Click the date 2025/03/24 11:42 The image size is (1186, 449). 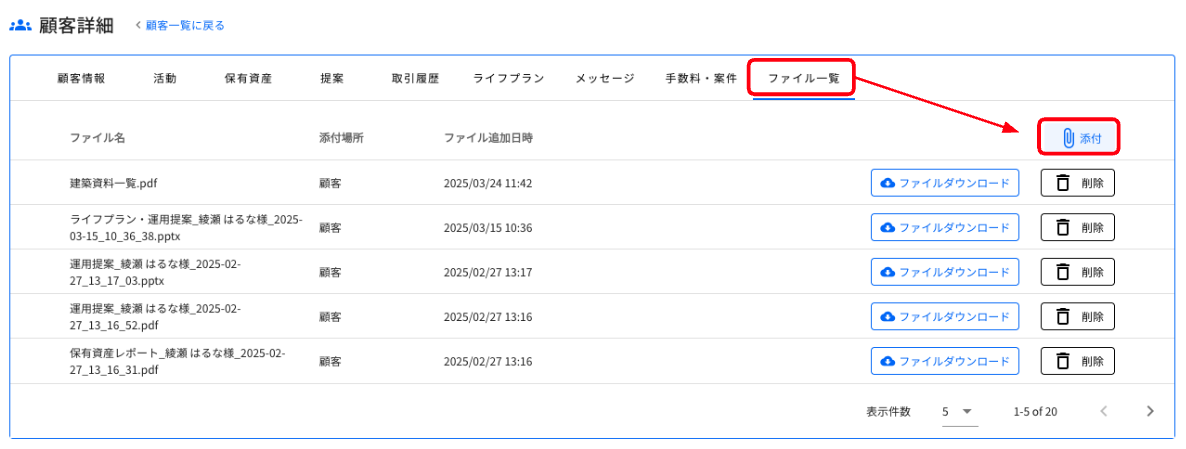[x=488, y=183]
